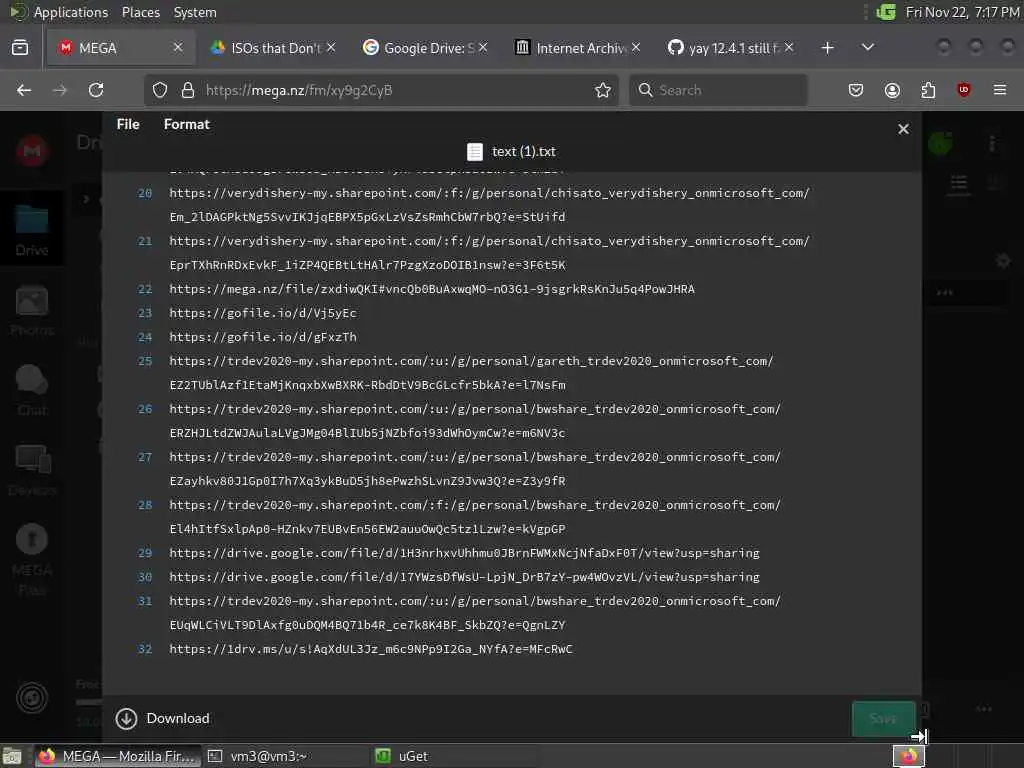Click line 32 1drv.ms link text
Image resolution: width=1024 pixels, height=768 pixels.
[x=371, y=649]
